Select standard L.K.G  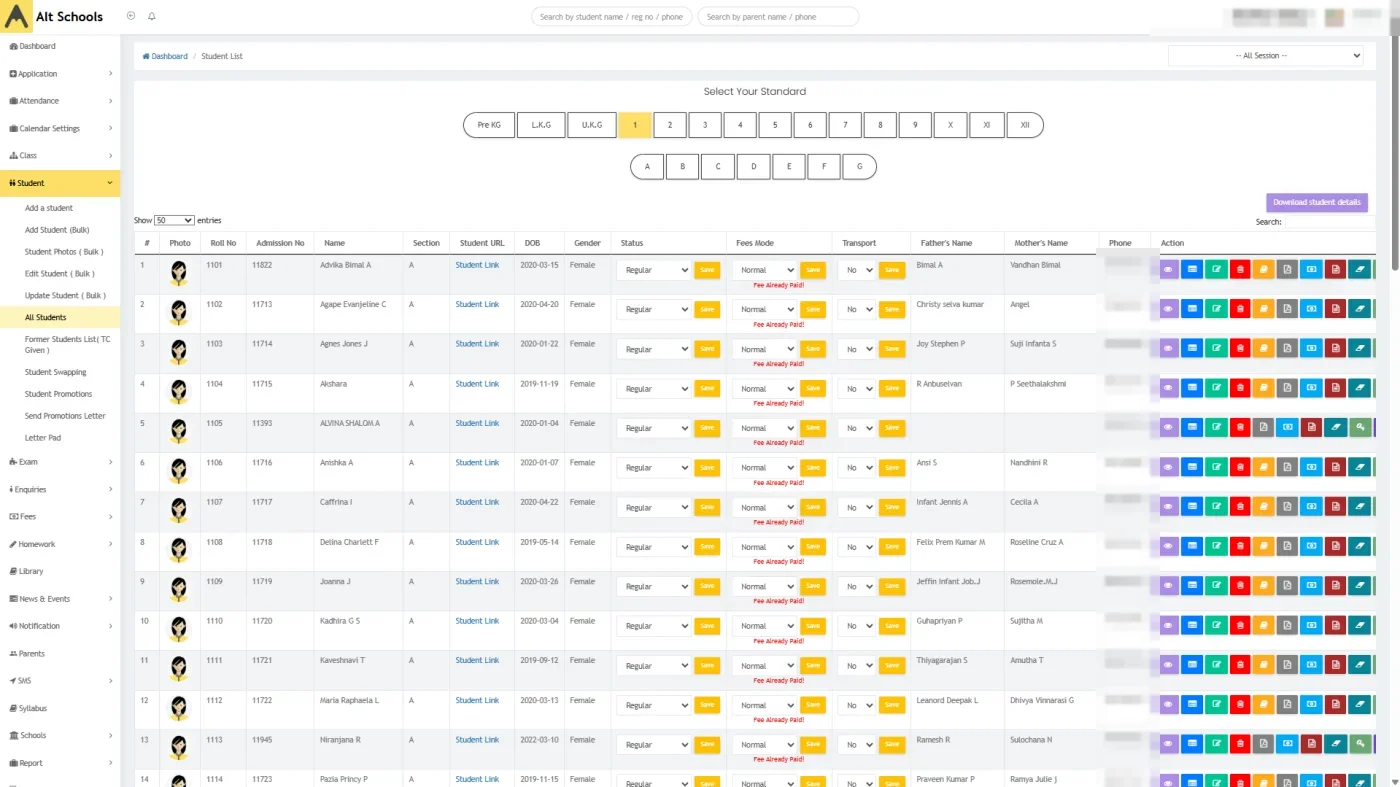541,125
